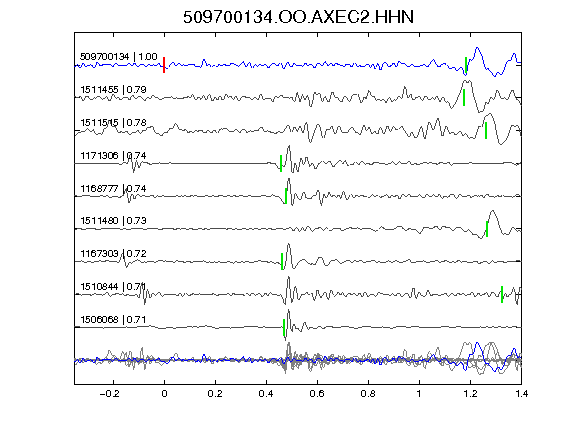Click green pick on trace 1167303
This screenshot has width=576, height=432.
coord(282,261)
